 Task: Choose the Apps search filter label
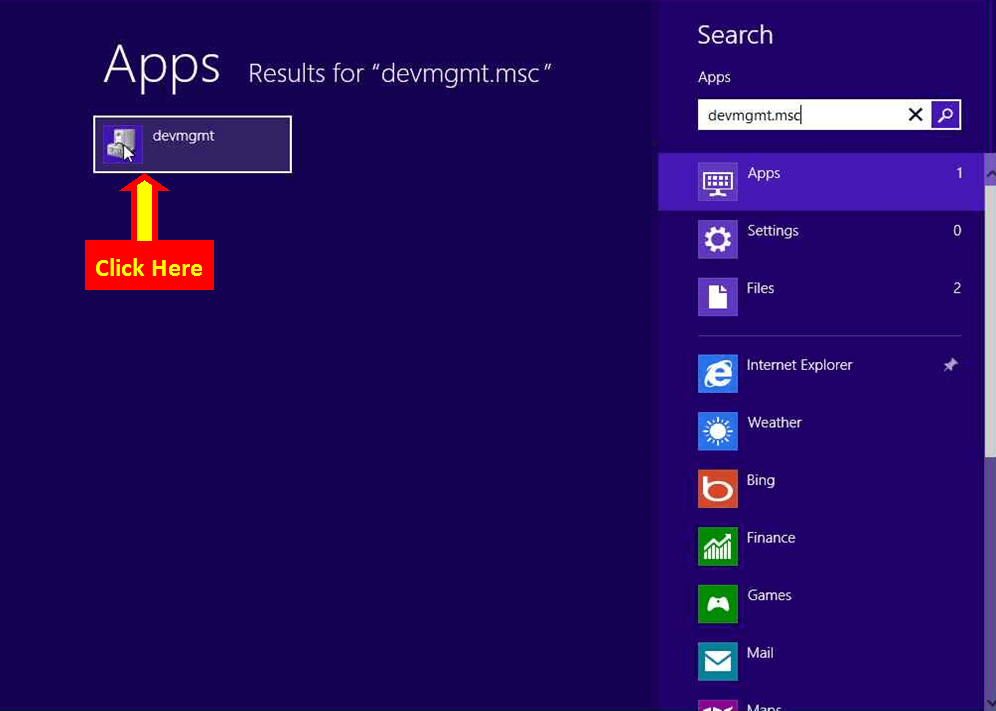[763, 173]
